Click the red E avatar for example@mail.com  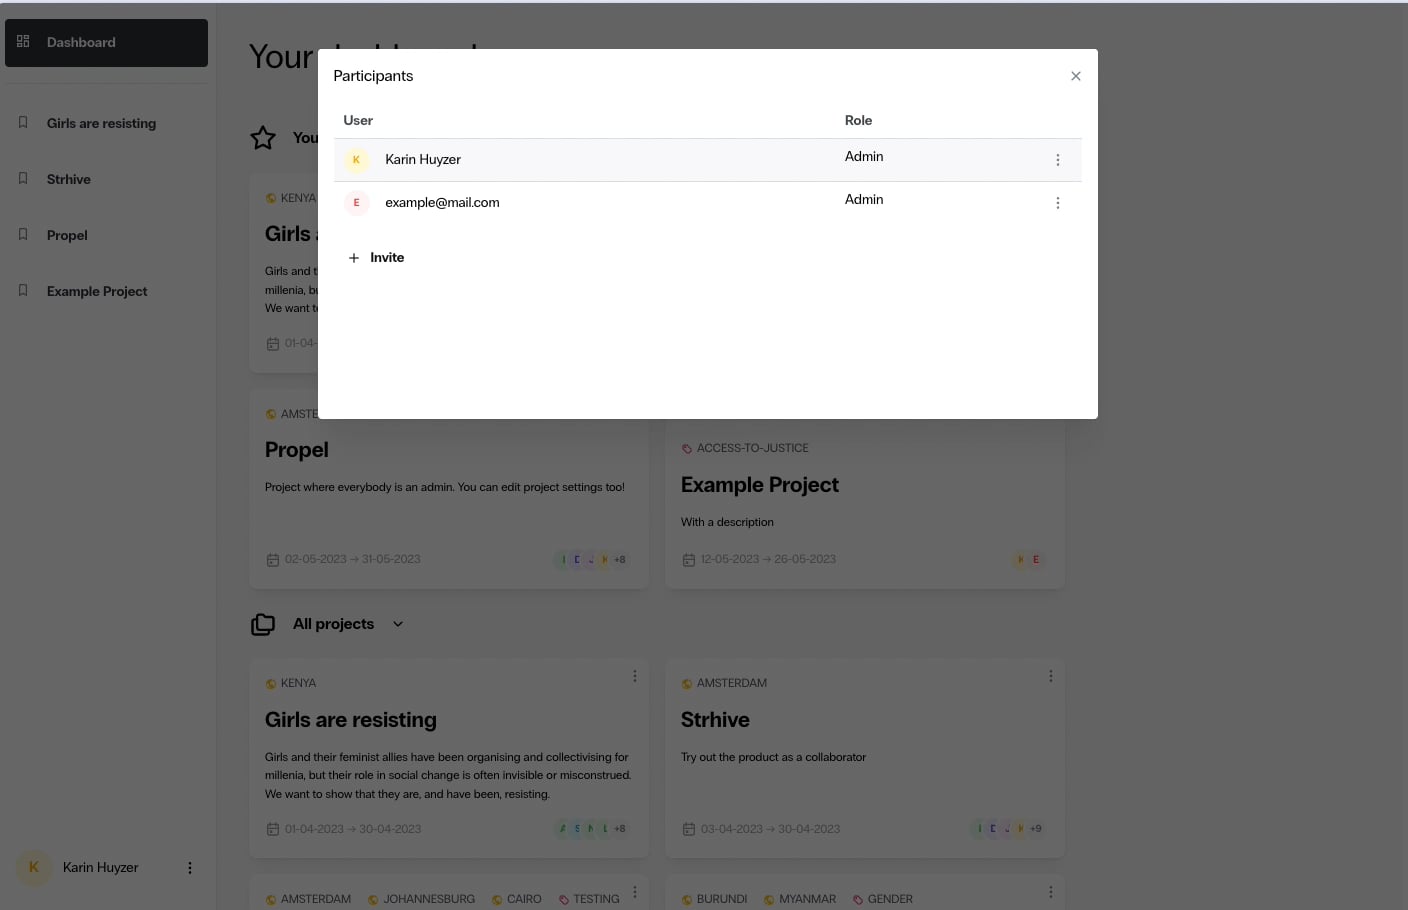click(x=357, y=203)
